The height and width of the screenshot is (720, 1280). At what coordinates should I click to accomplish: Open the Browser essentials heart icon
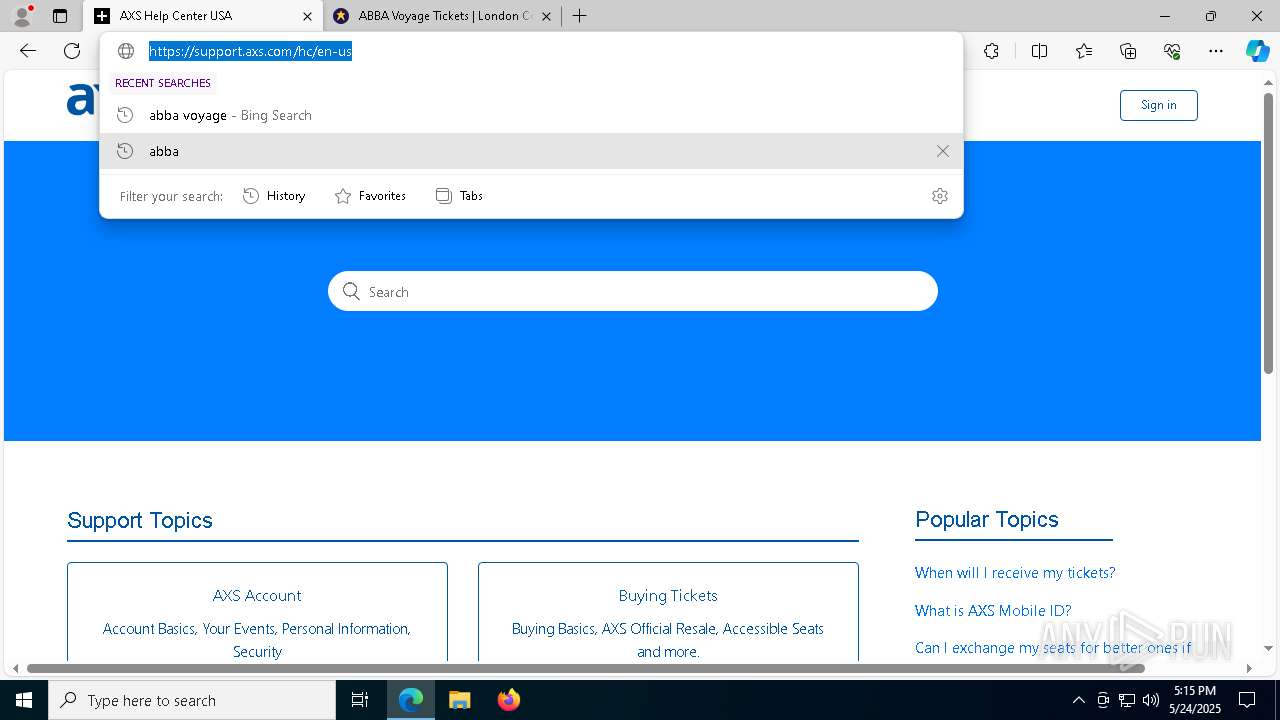[x=1172, y=51]
